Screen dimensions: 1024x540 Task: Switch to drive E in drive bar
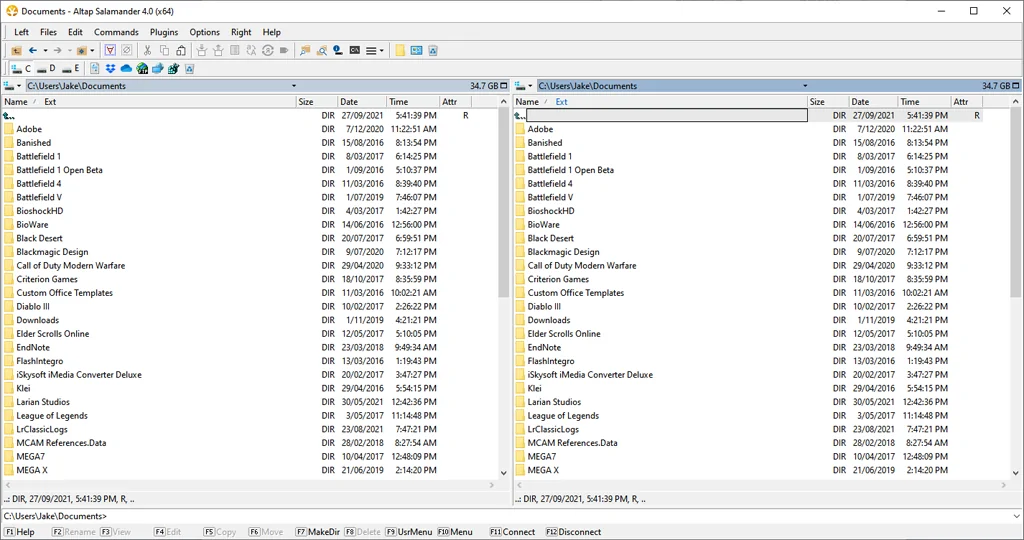pos(71,69)
